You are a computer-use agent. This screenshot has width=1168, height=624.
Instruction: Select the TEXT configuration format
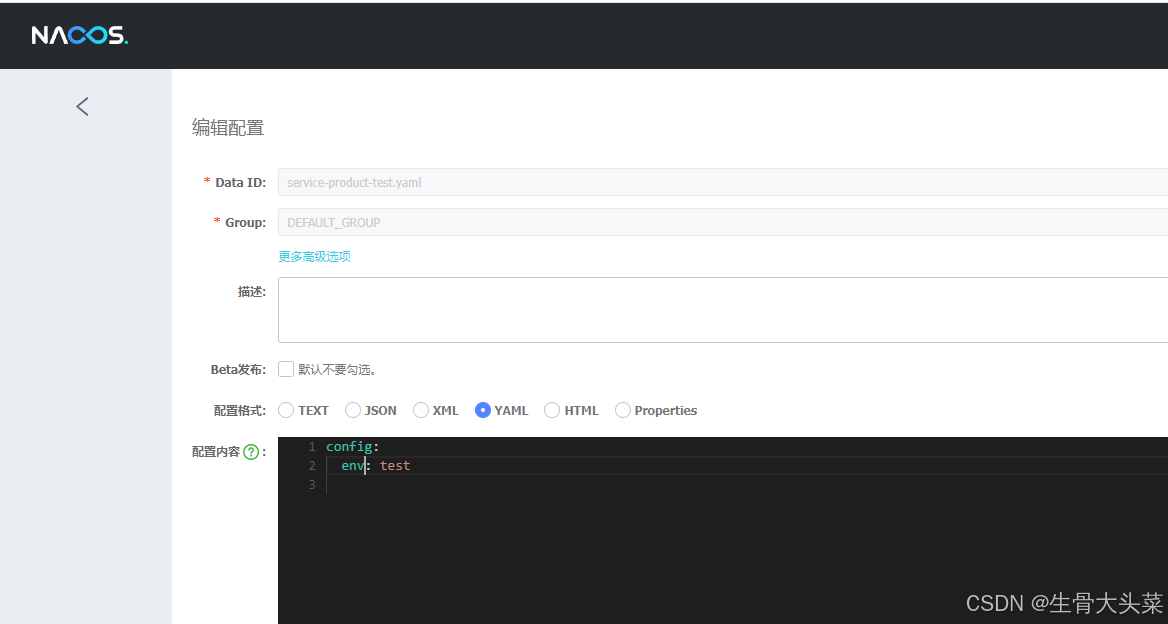[286, 410]
